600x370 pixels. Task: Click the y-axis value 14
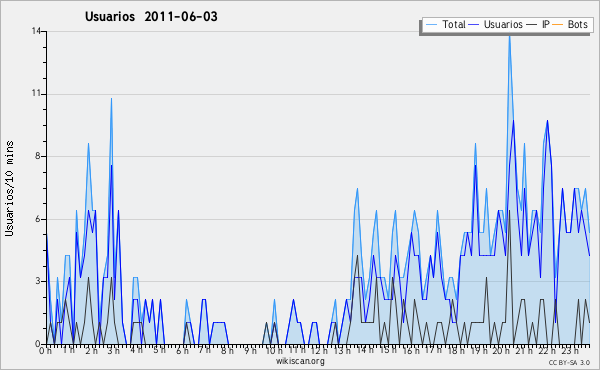(x=36, y=31)
